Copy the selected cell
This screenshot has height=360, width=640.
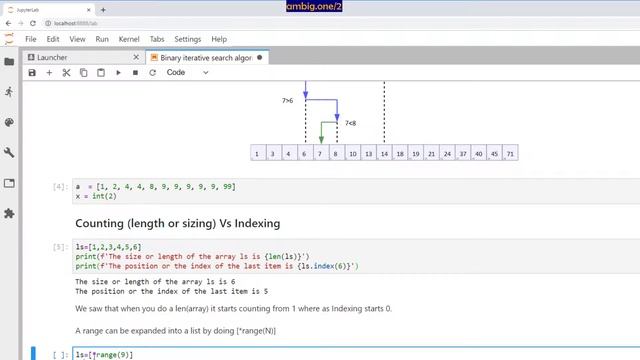[83, 73]
